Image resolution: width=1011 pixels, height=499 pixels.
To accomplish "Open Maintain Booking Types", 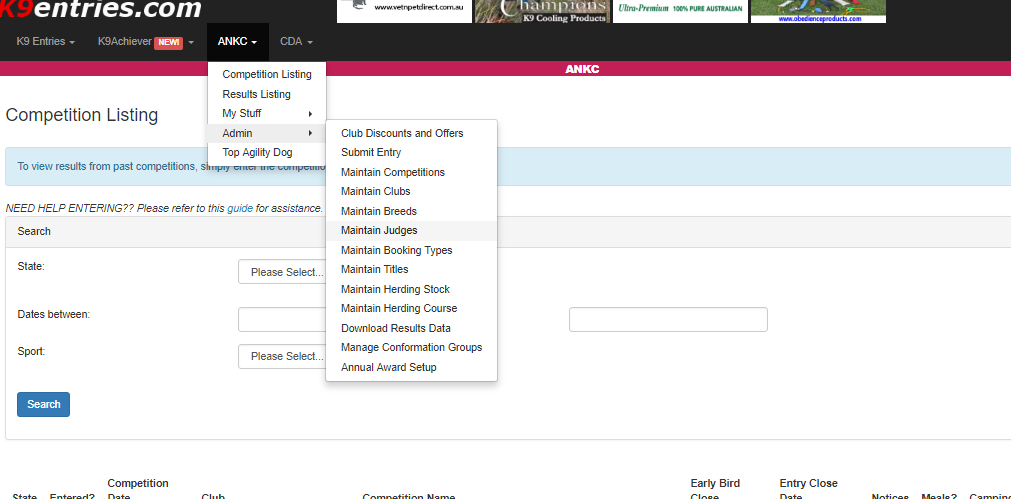I will click(x=411, y=250).
